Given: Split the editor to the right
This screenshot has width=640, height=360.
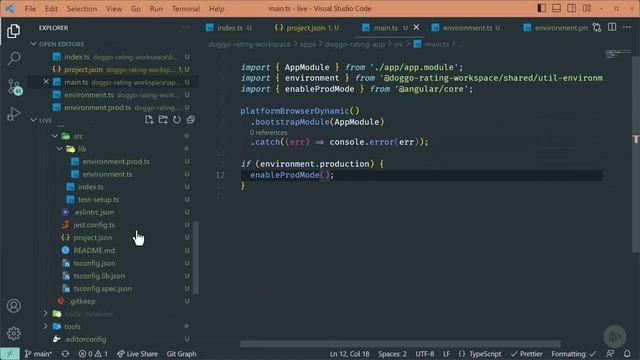Looking at the screenshot, I should 612,28.
